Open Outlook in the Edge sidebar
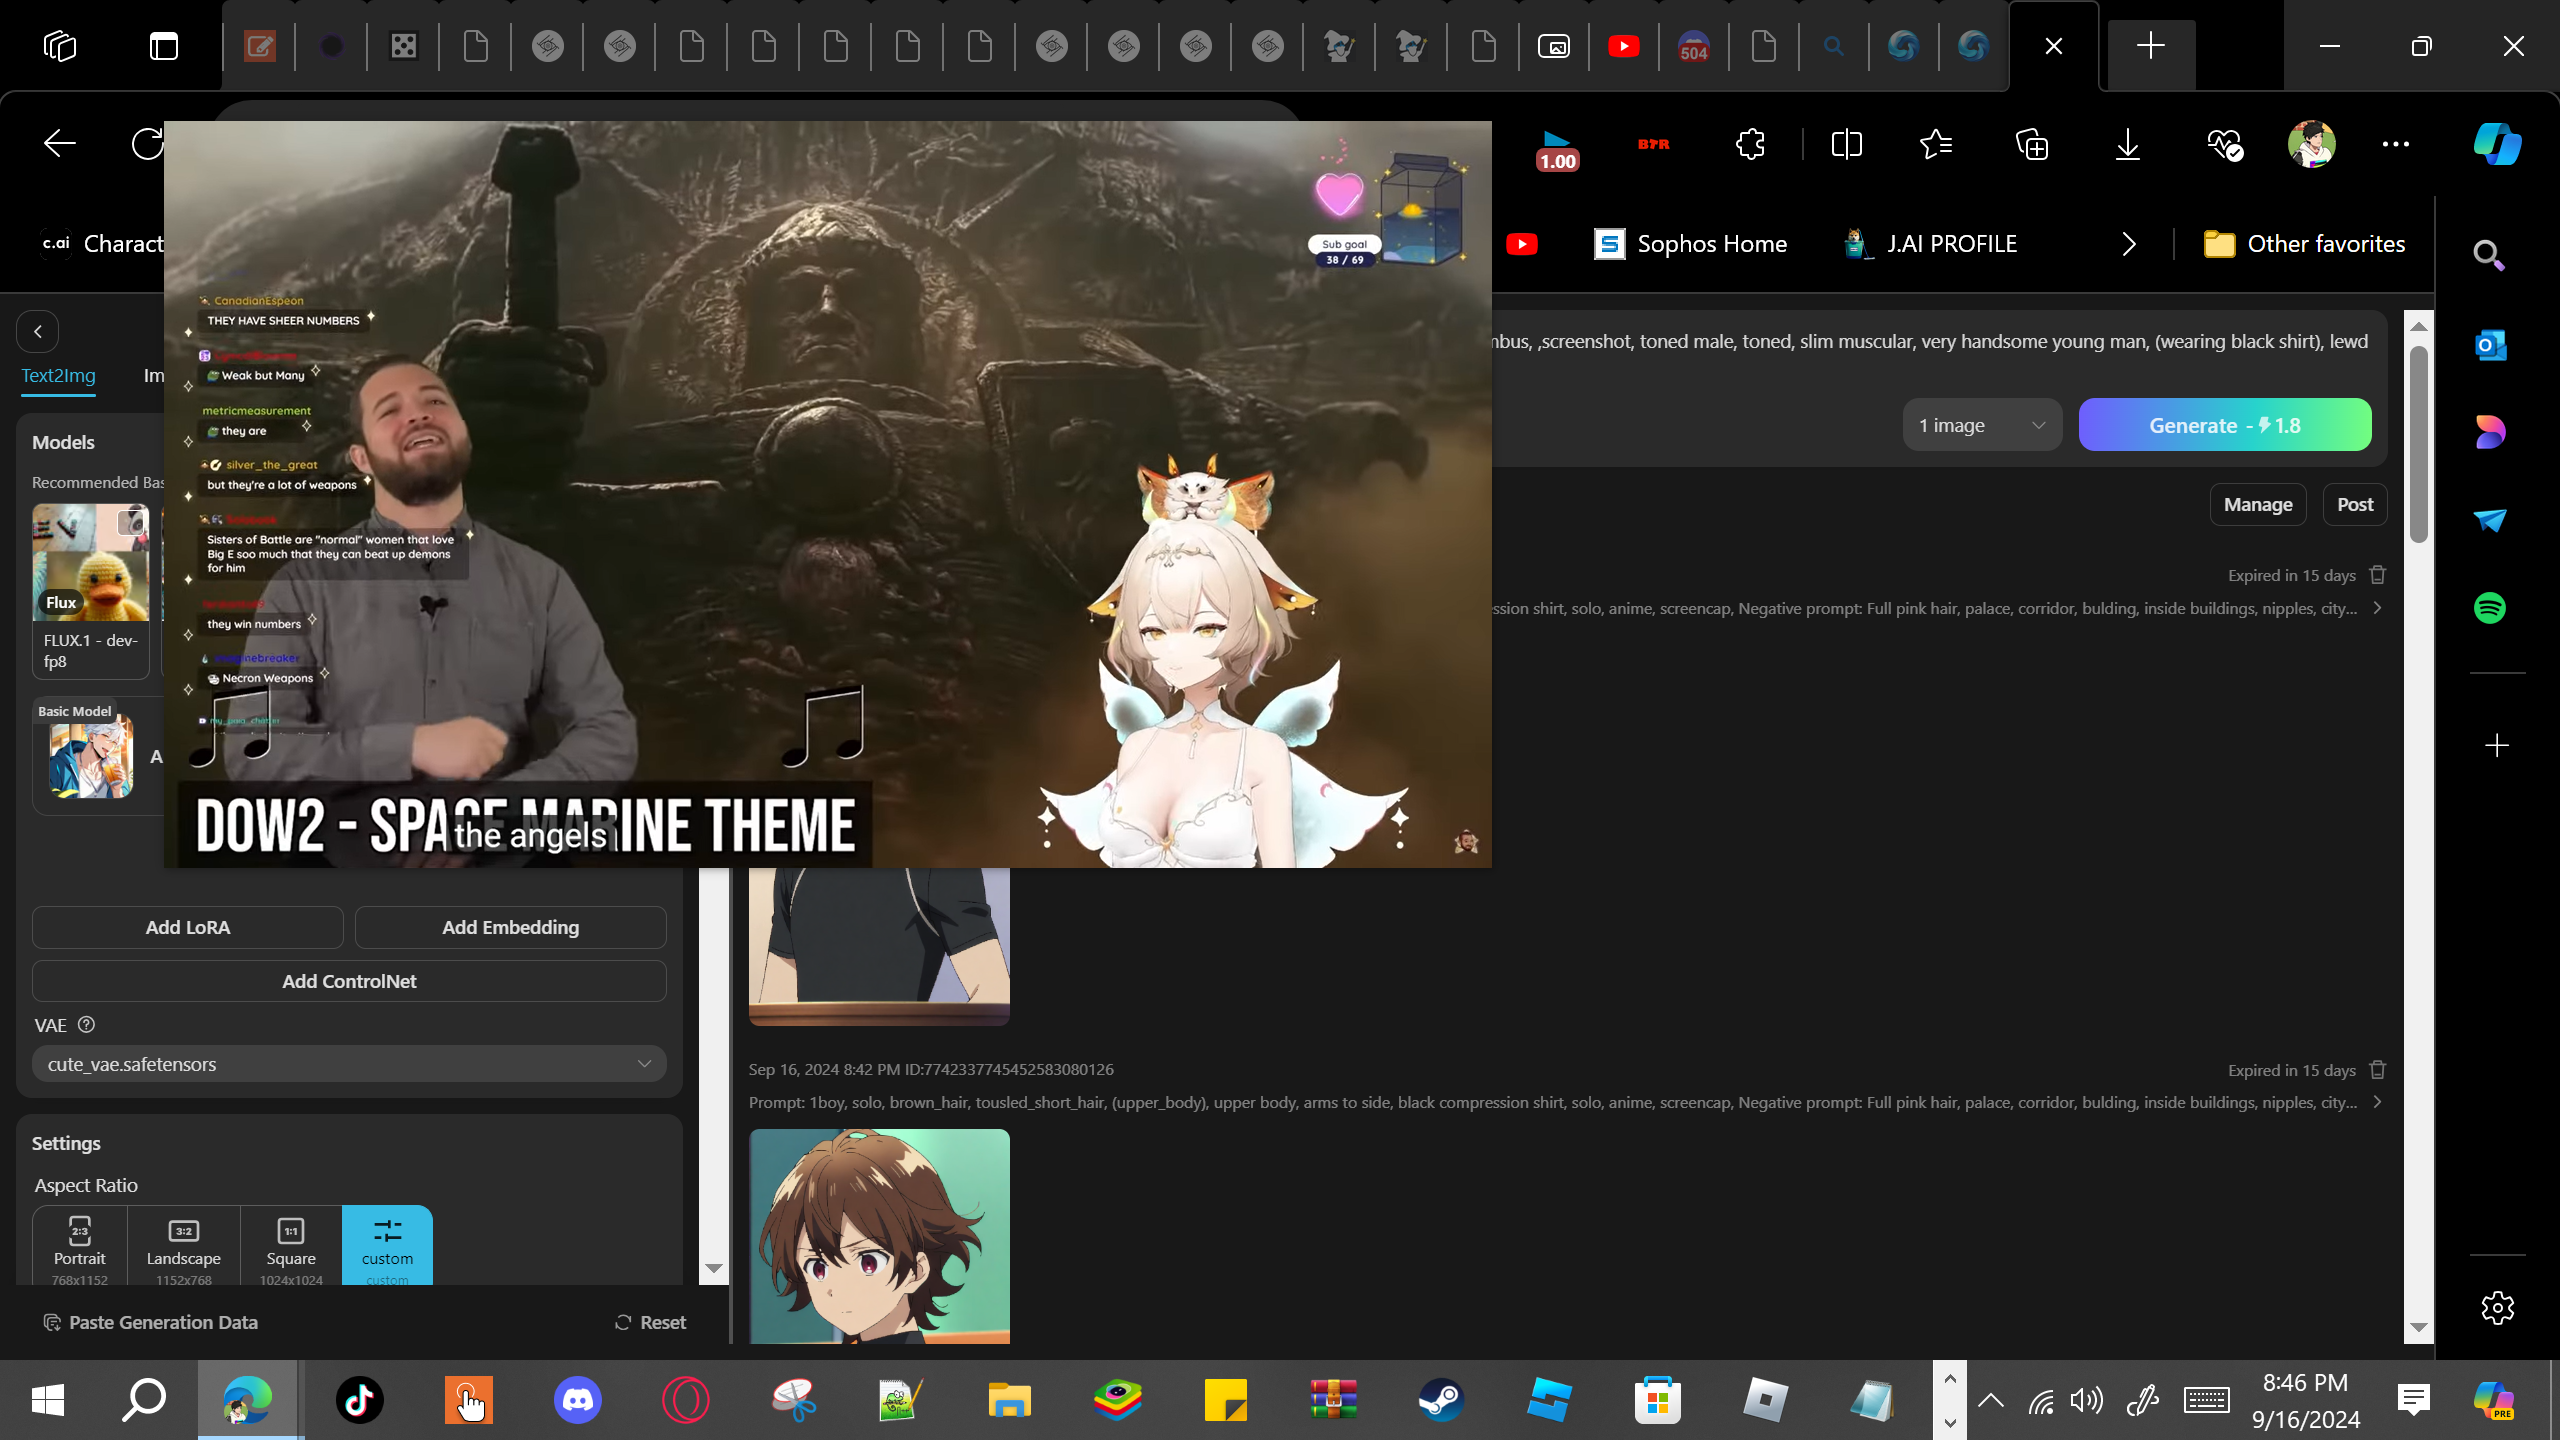The height and width of the screenshot is (1440, 2560). [x=2490, y=345]
